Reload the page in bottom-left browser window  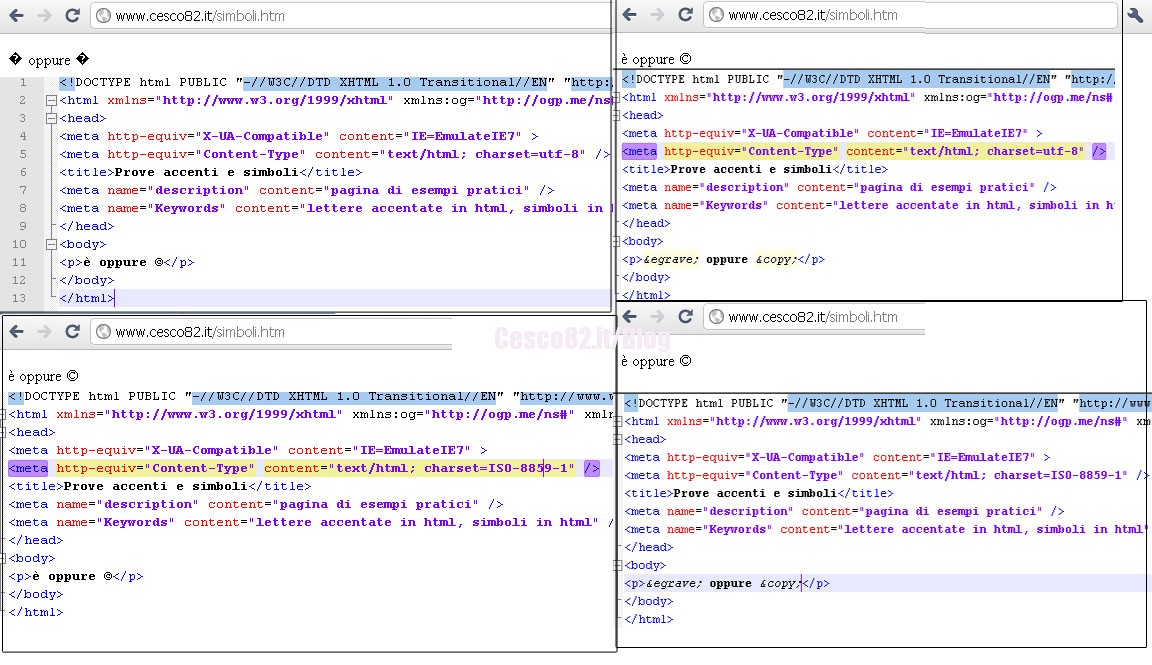(72, 331)
